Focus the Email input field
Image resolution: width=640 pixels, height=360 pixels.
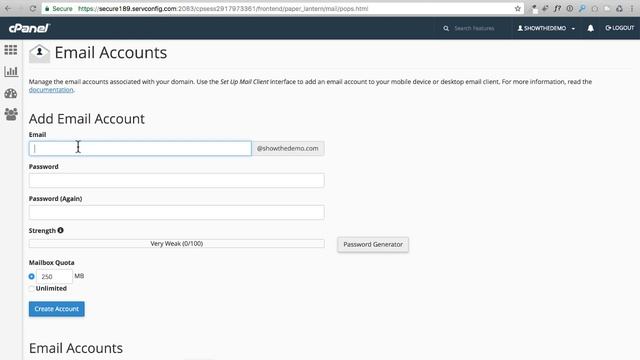(x=140, y=149)
